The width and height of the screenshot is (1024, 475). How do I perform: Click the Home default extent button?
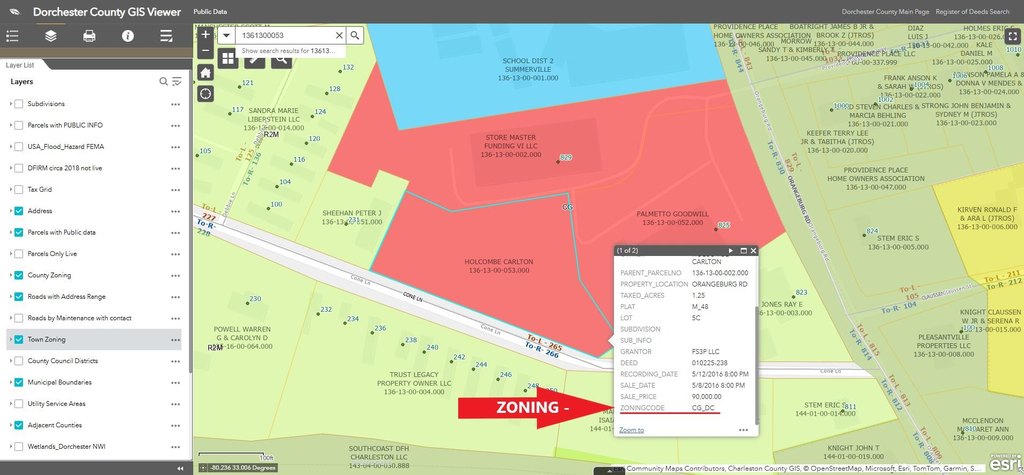tap(206, 72)
